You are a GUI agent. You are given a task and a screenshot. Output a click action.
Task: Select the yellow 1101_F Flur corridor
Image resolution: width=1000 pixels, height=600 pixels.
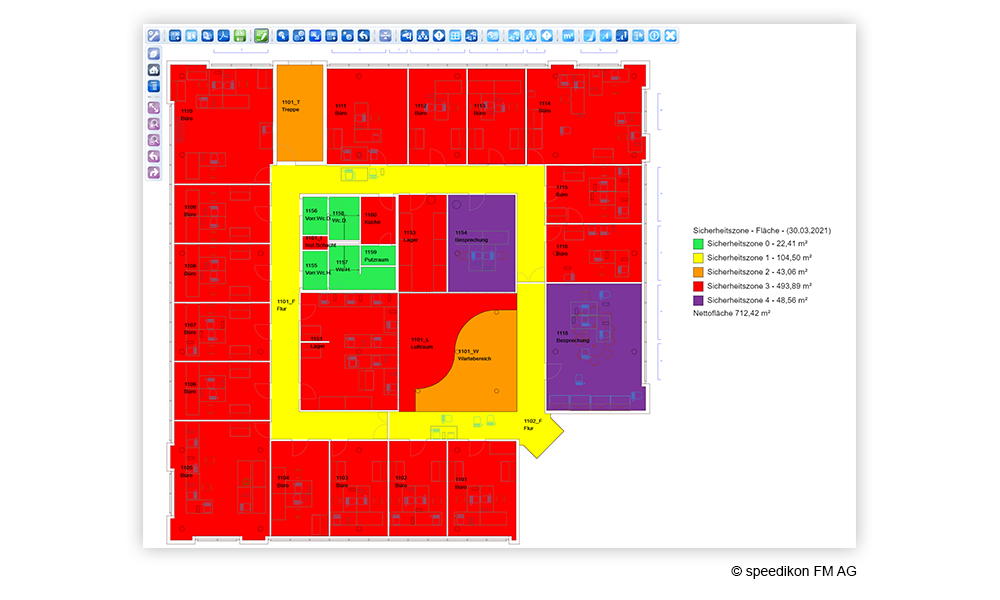285,305
